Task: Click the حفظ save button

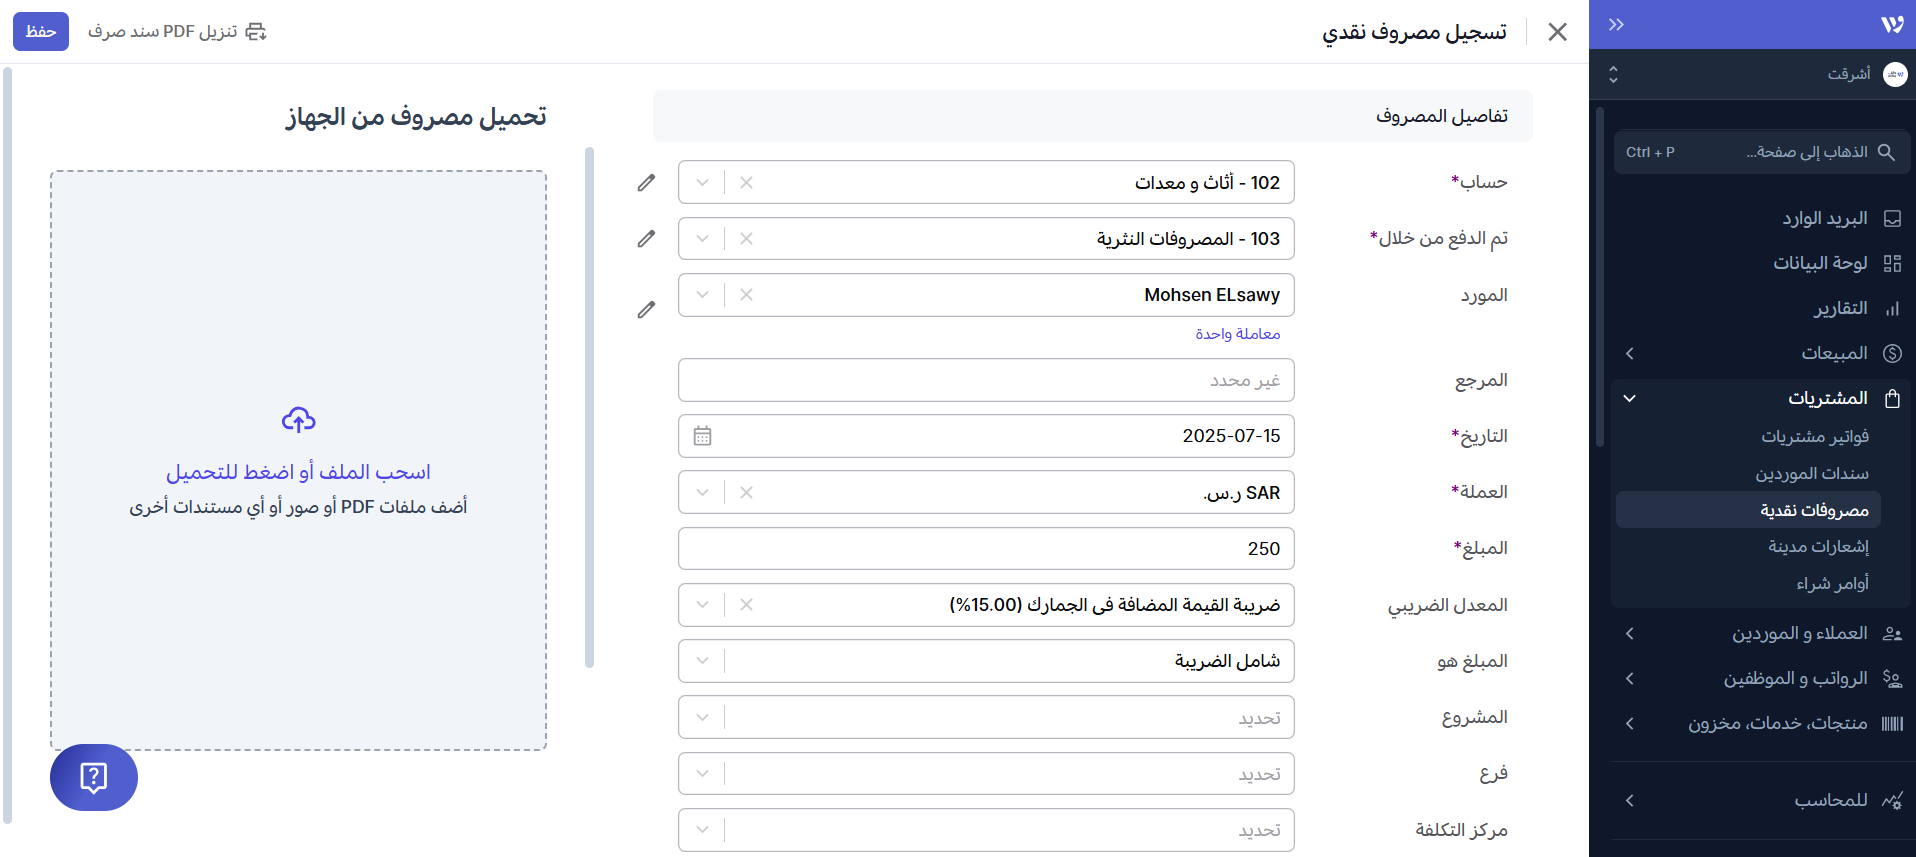Action: (41, 32)
